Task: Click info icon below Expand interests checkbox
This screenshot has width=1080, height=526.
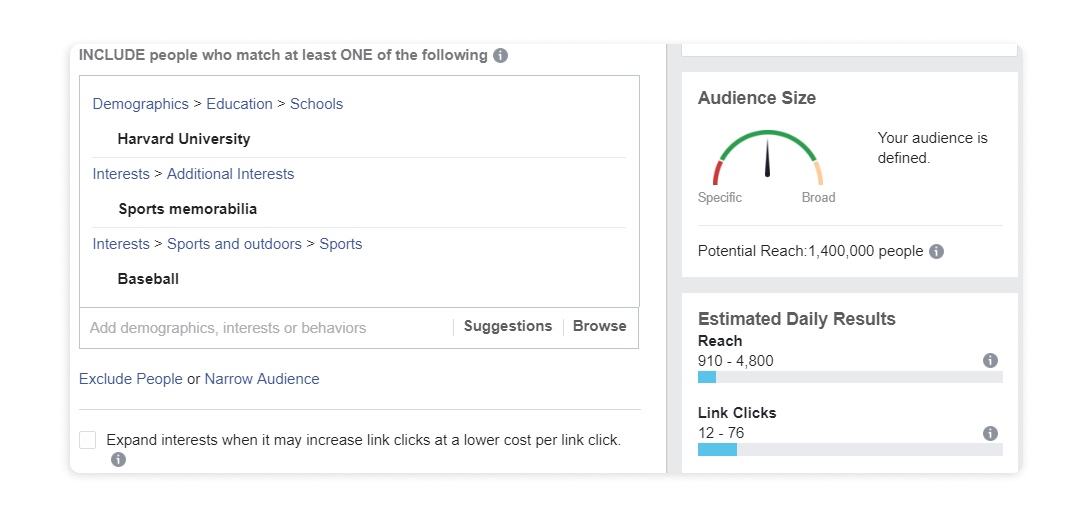Action: tap(118, 459)
